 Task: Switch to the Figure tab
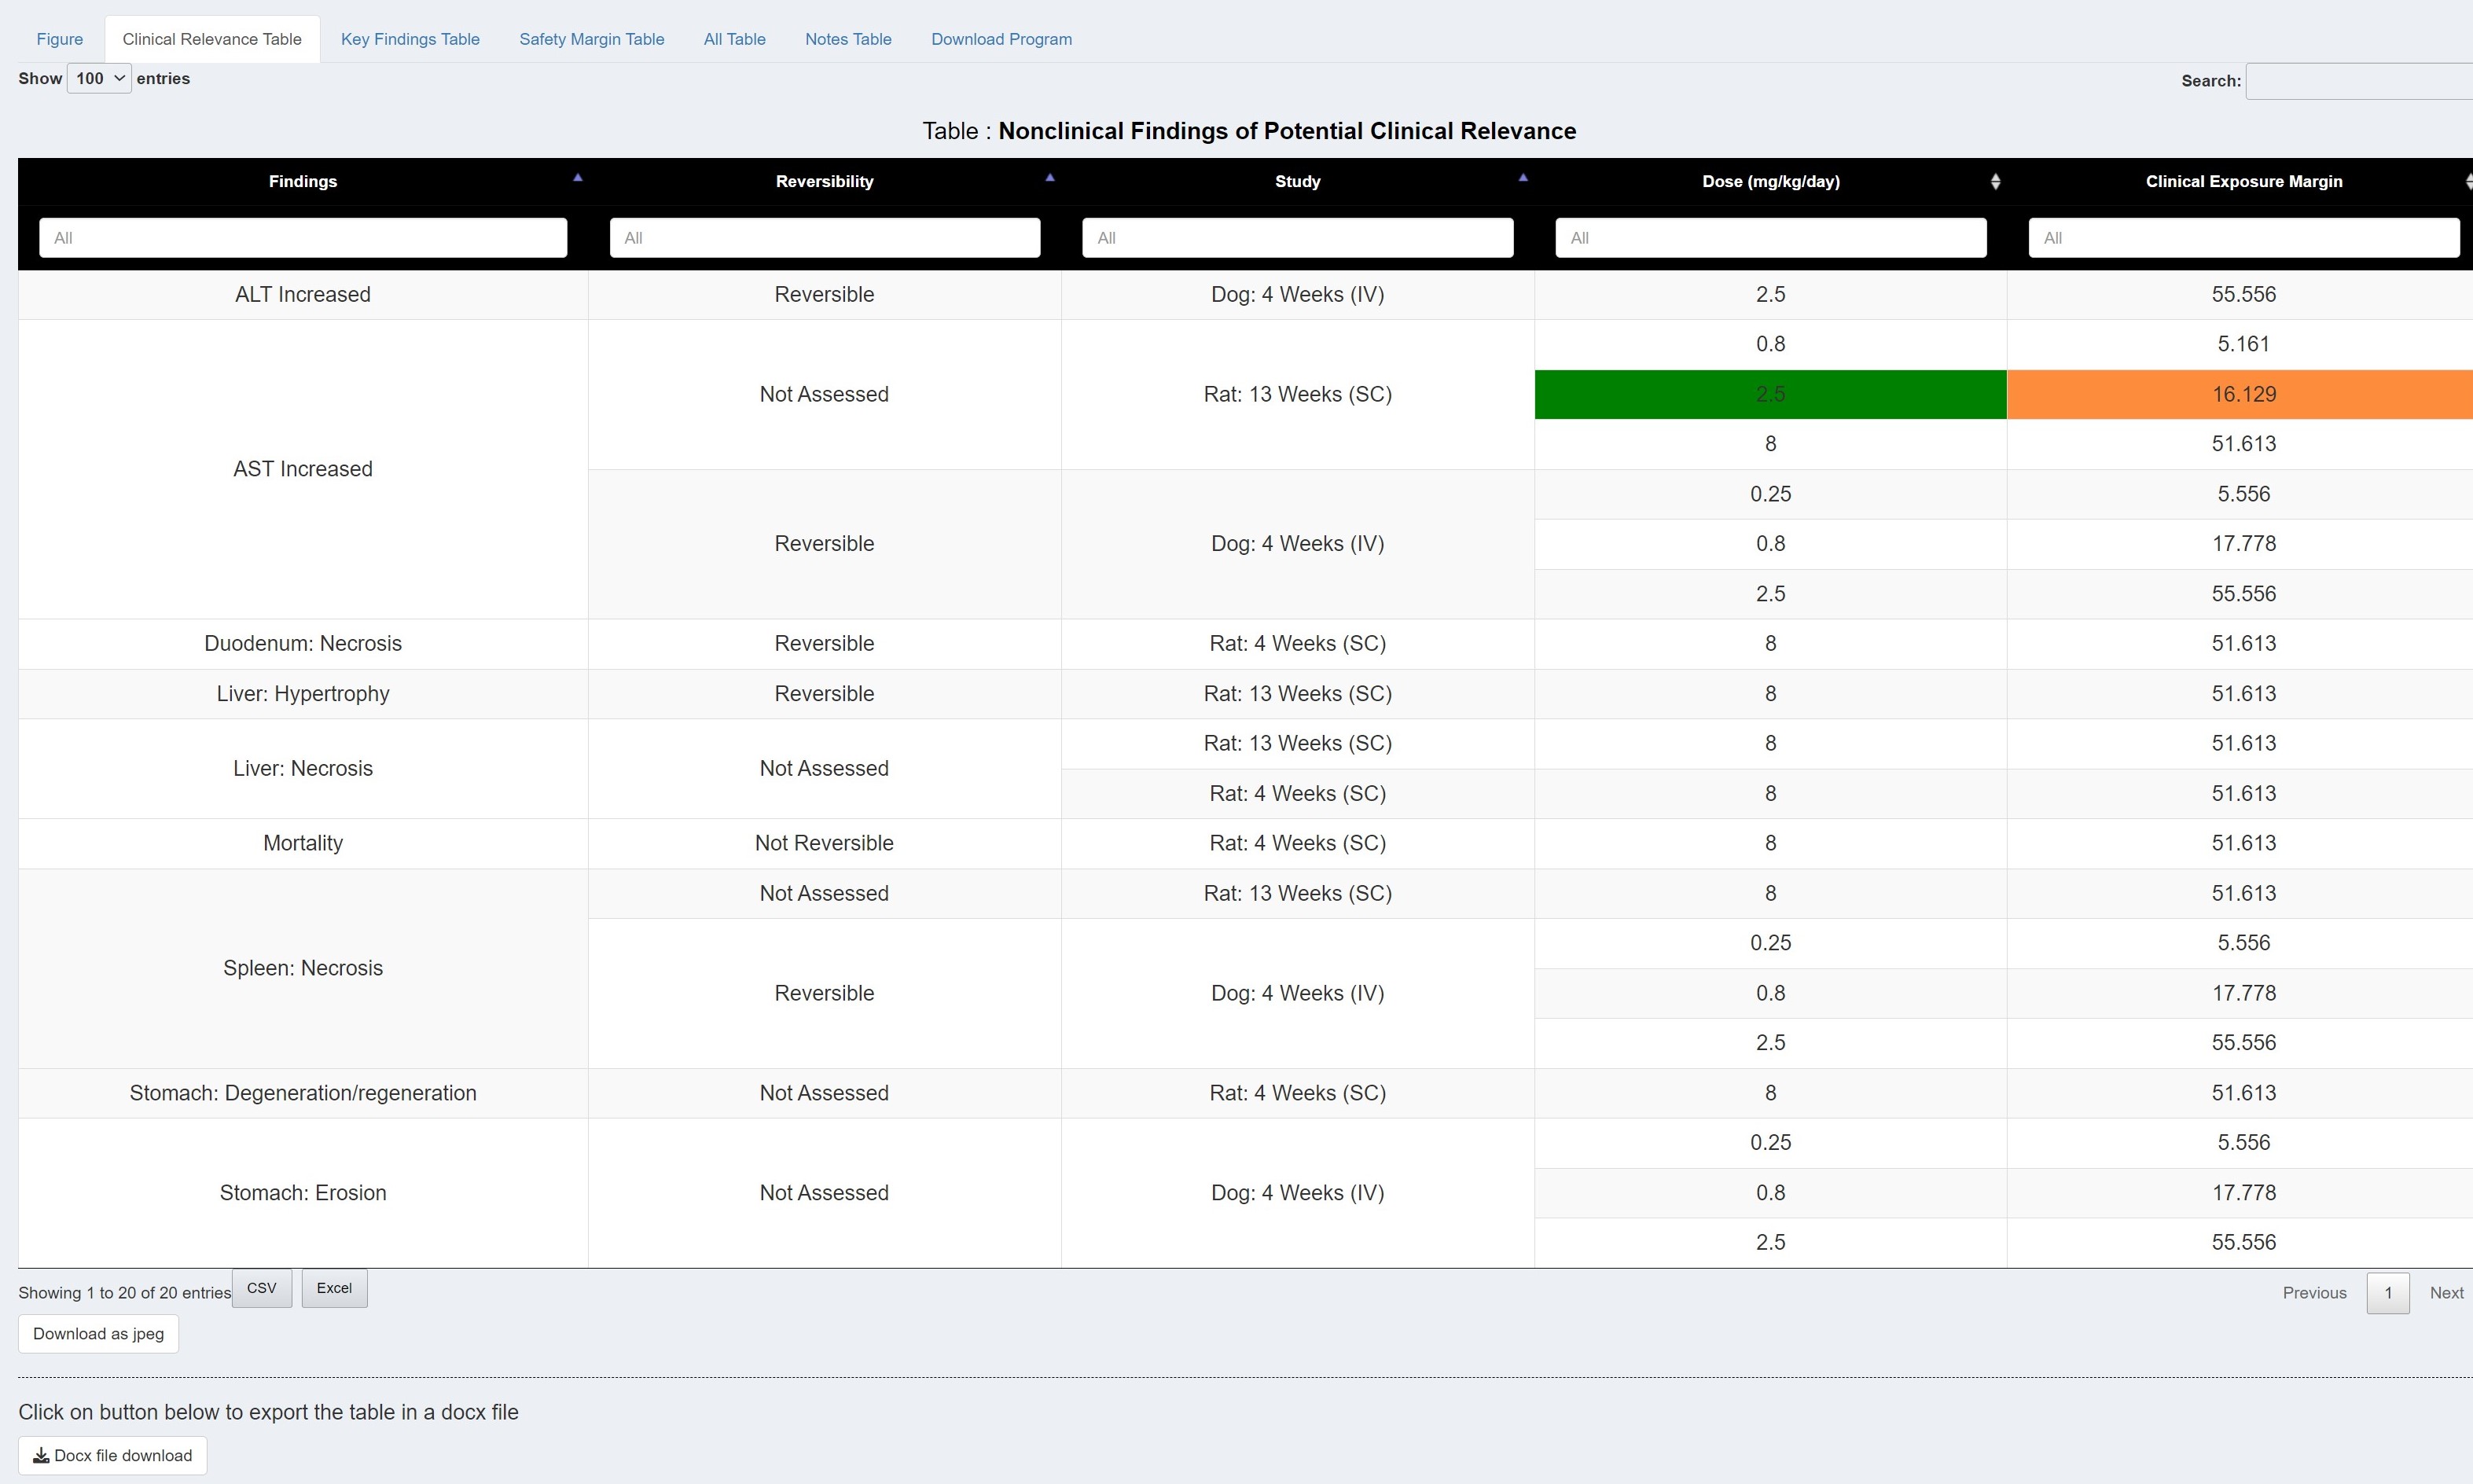[60, 39]
